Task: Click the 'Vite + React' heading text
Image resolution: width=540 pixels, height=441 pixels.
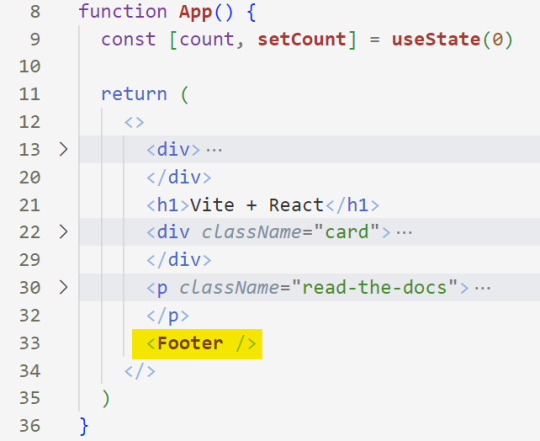Action: (256, 205)
